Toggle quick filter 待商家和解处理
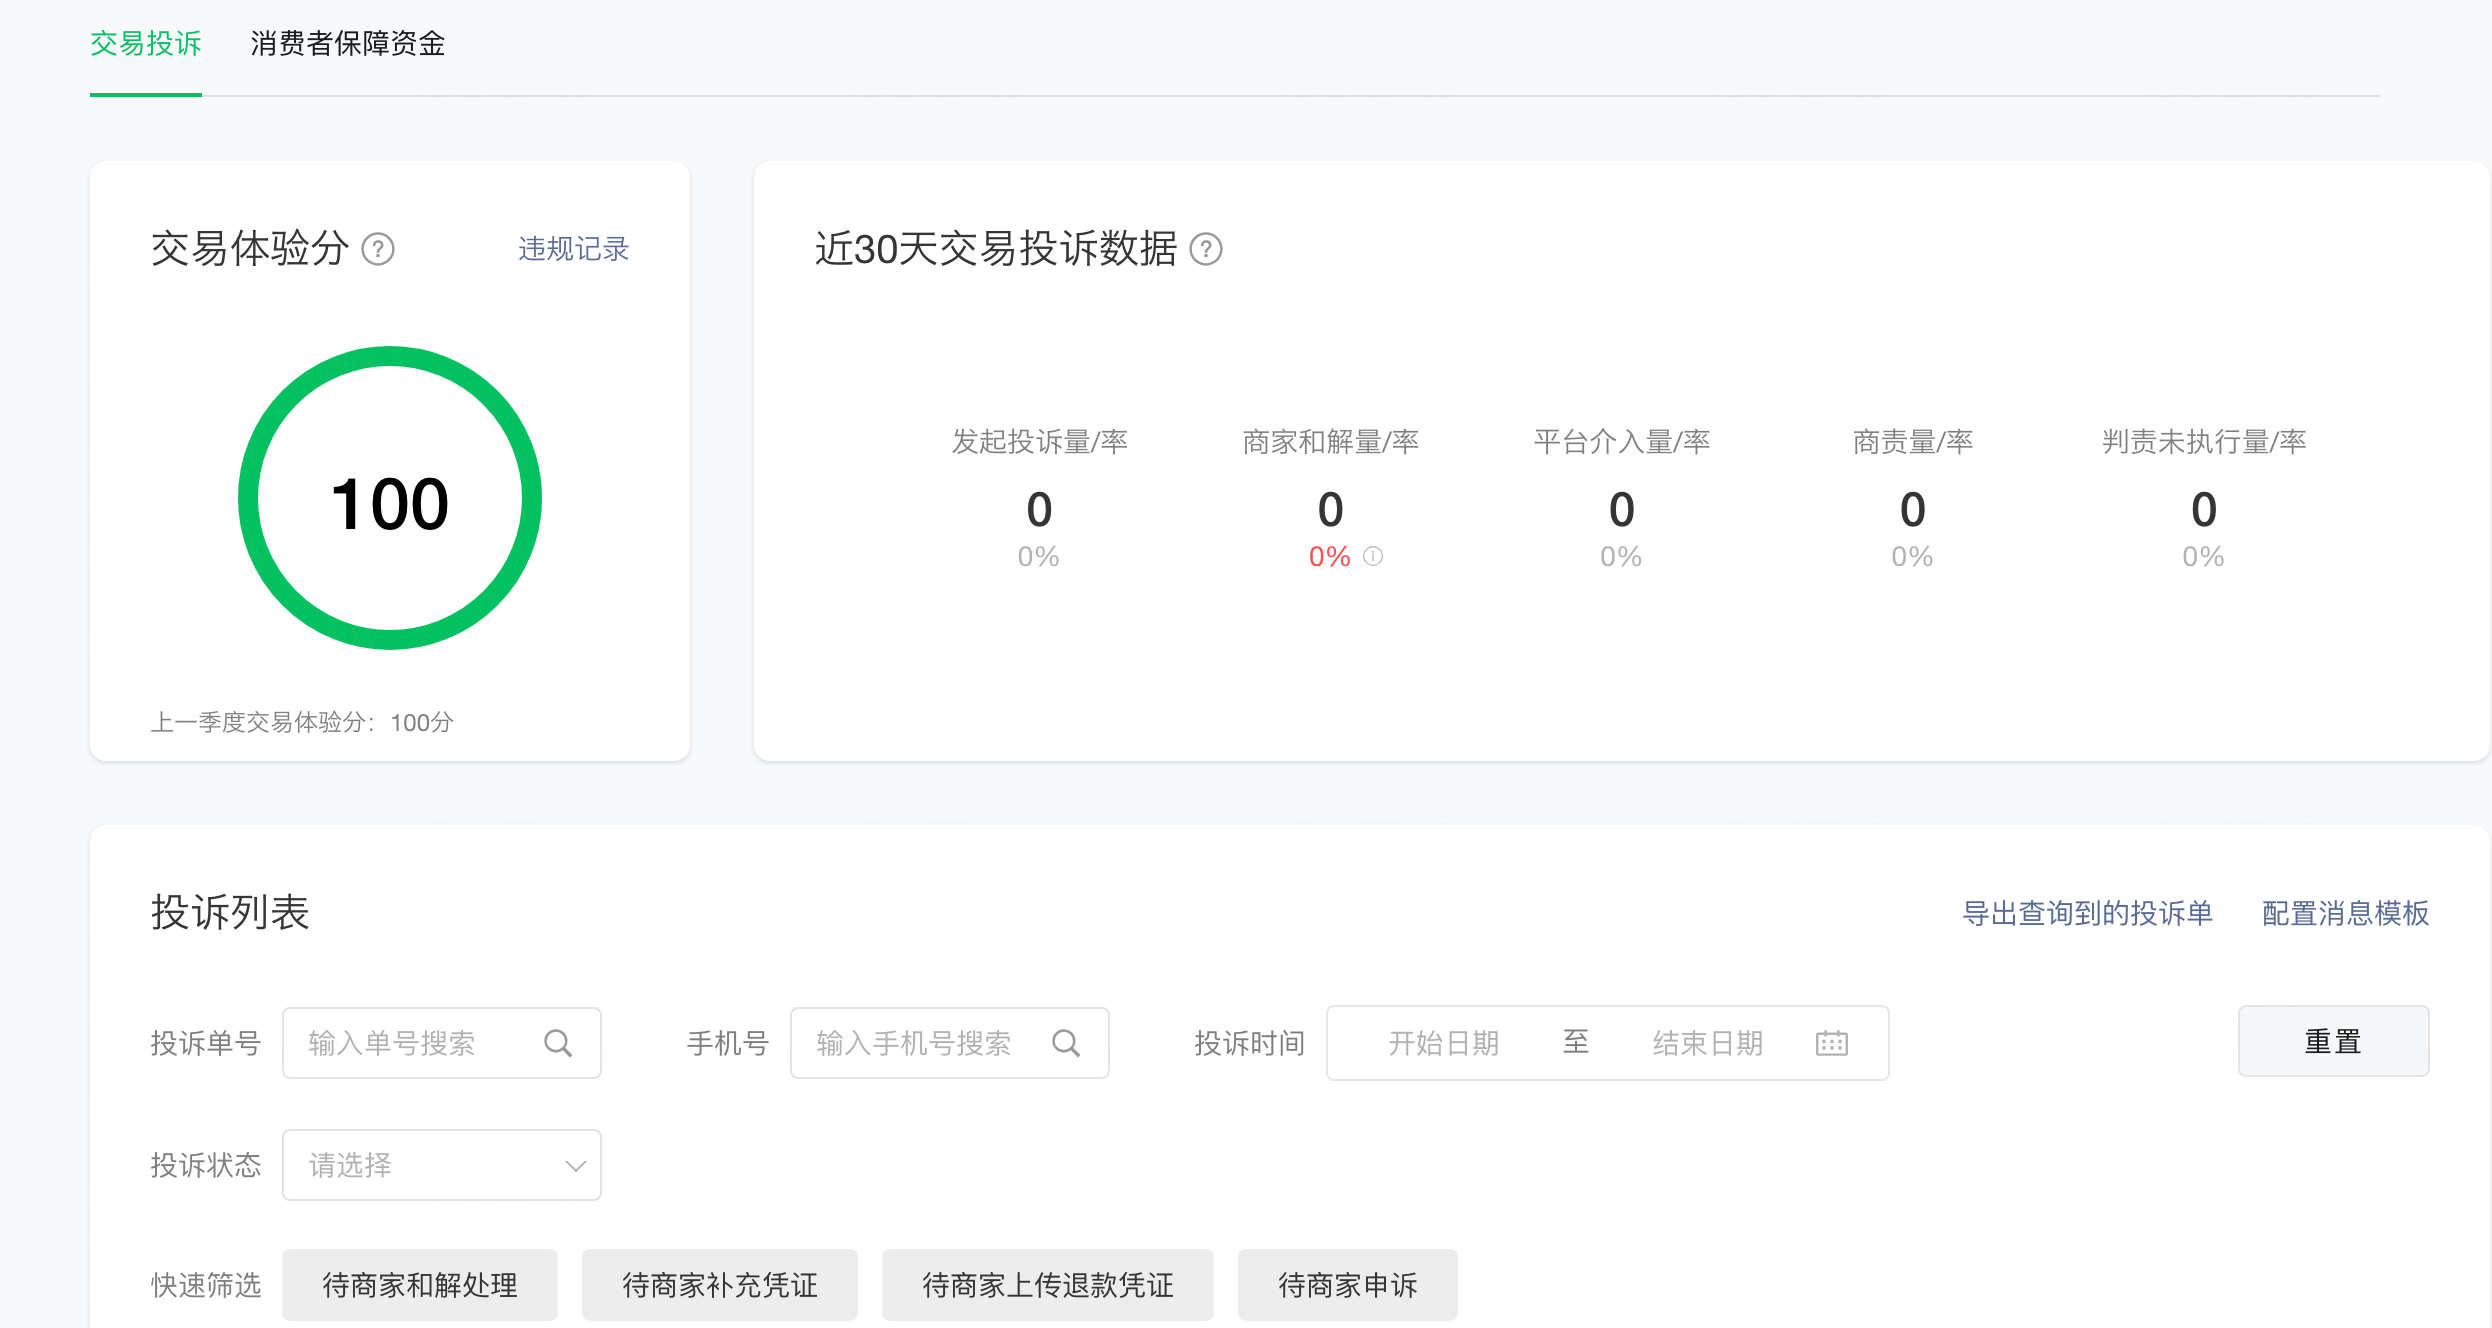This screenshot has height=1328, width=2492. coord(420,1284)
